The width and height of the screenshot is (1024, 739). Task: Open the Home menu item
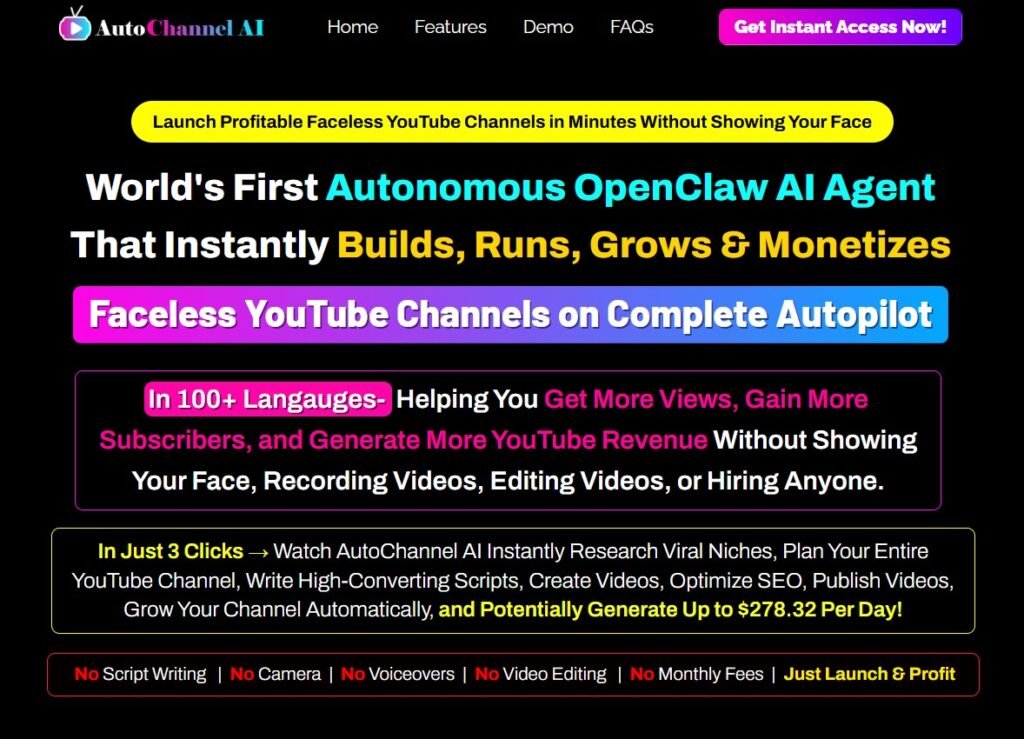click(353, 27)
